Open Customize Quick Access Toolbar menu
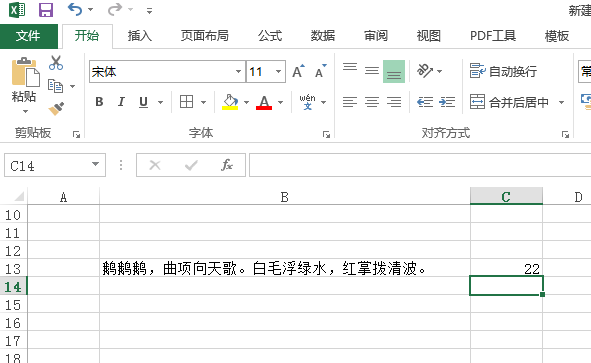Screen dimensions: 591x363 149,11
